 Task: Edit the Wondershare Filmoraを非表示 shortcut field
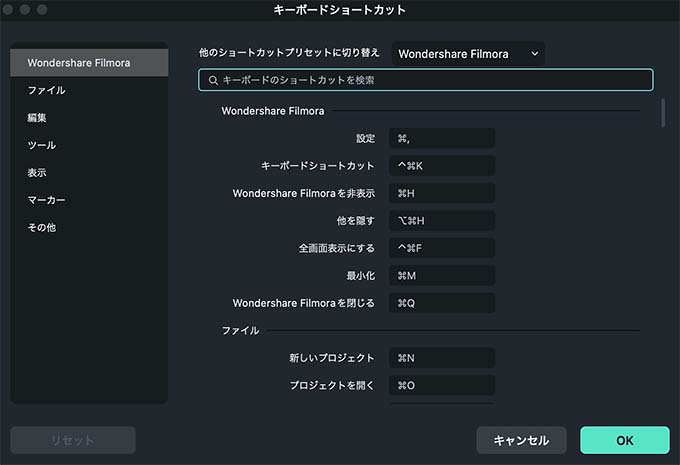click(442, 193)
